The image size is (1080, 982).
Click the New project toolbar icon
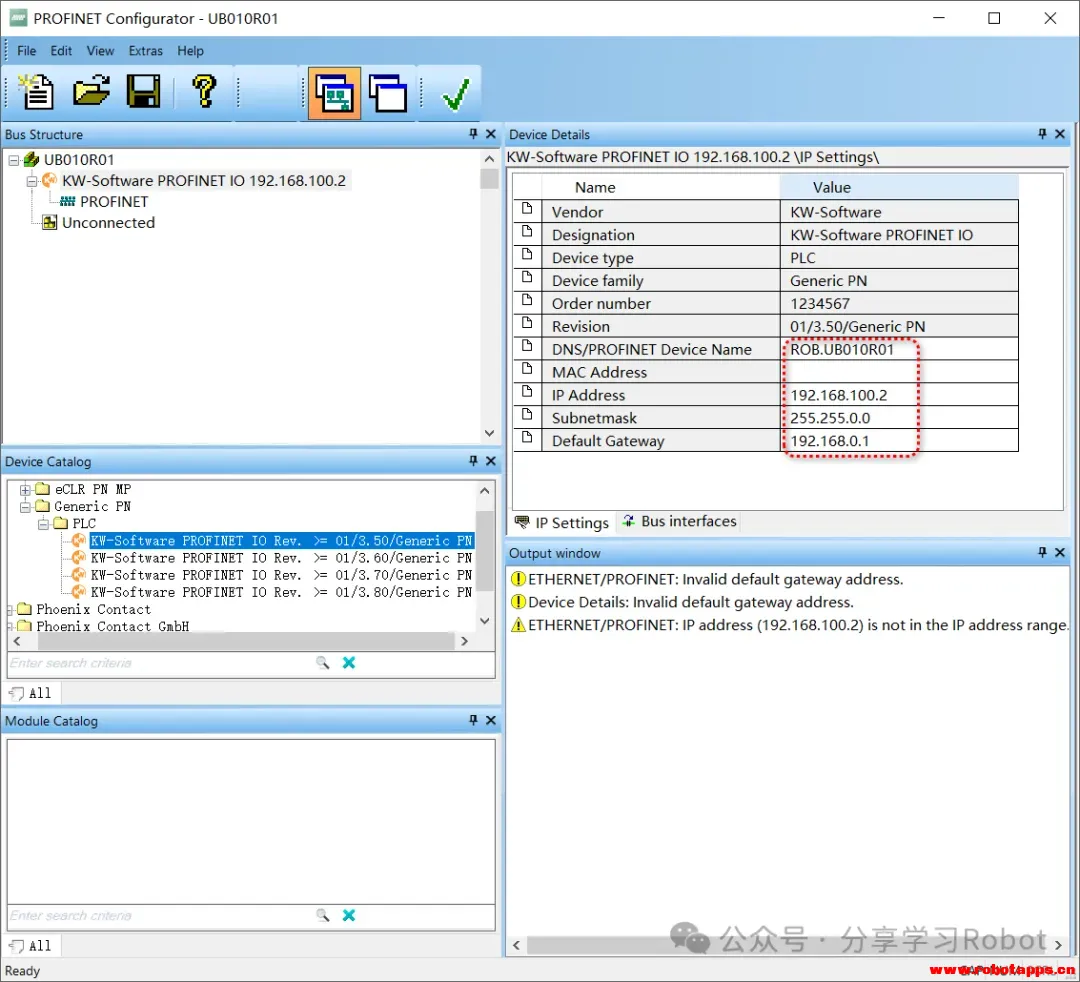click(x=36, y=92)
